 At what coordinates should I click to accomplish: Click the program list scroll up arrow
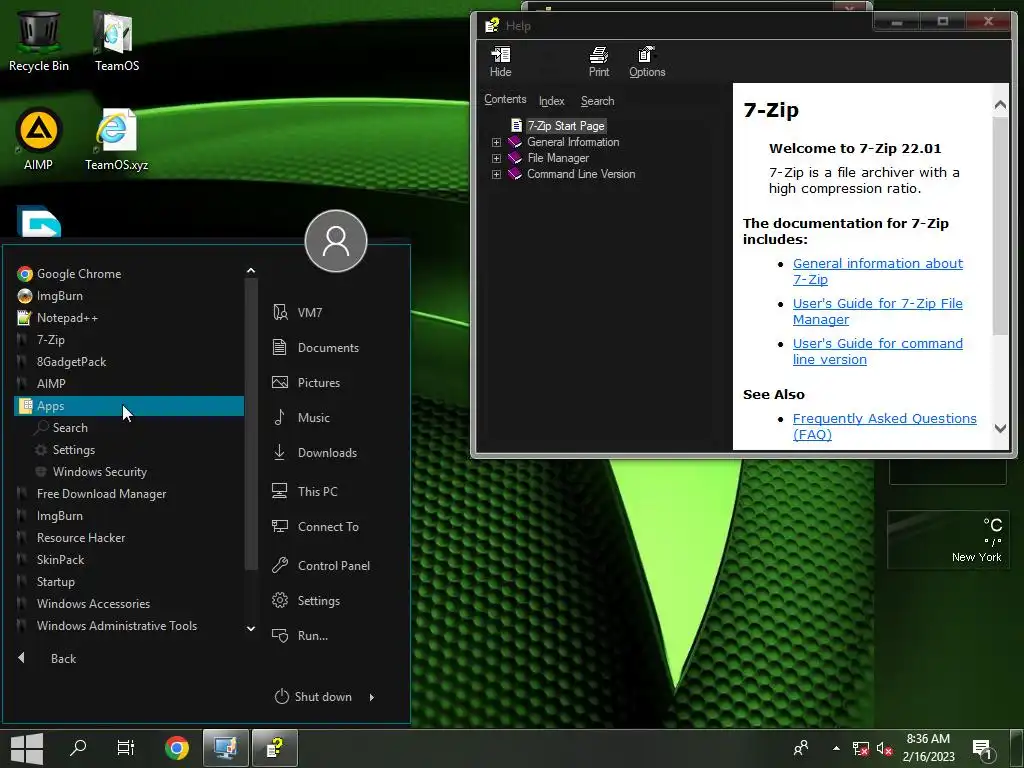pyautogui.click(x=251, y=270)
